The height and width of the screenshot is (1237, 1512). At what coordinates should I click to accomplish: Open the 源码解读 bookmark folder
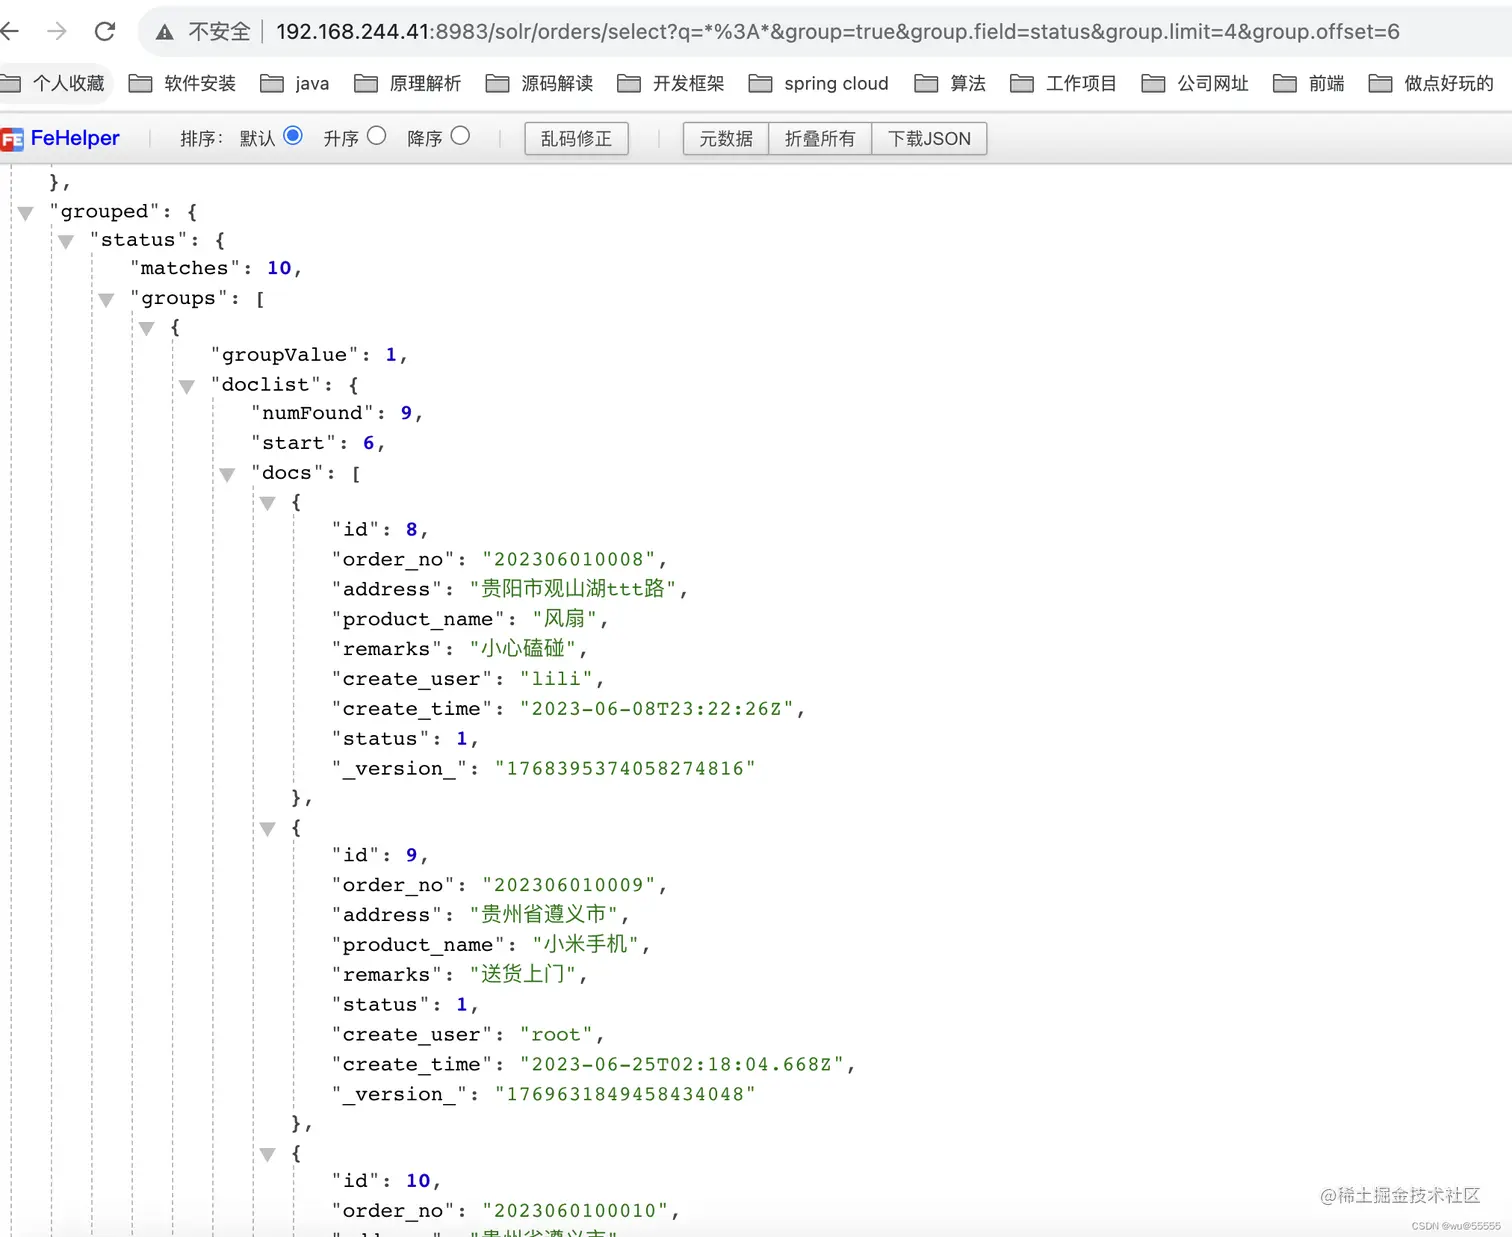[x=540, y=83]
